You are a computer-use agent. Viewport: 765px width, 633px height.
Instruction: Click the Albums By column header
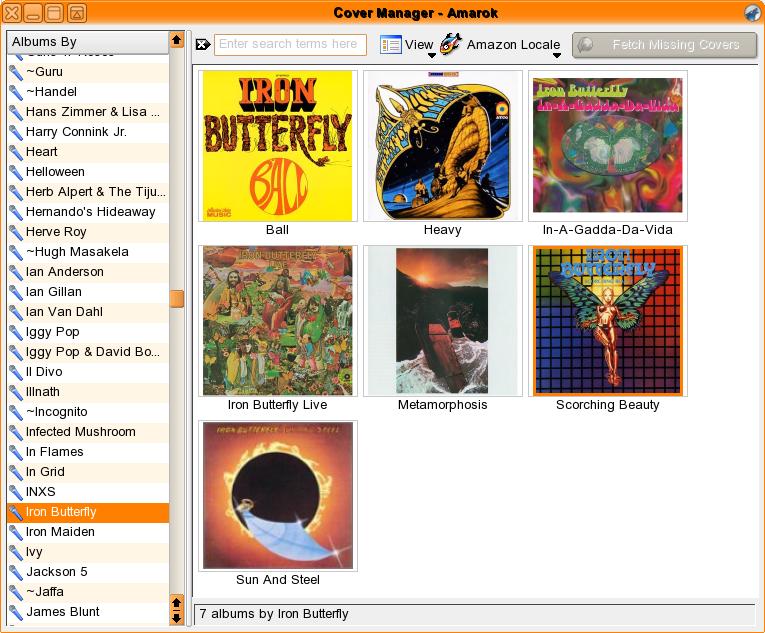point(88,41)
